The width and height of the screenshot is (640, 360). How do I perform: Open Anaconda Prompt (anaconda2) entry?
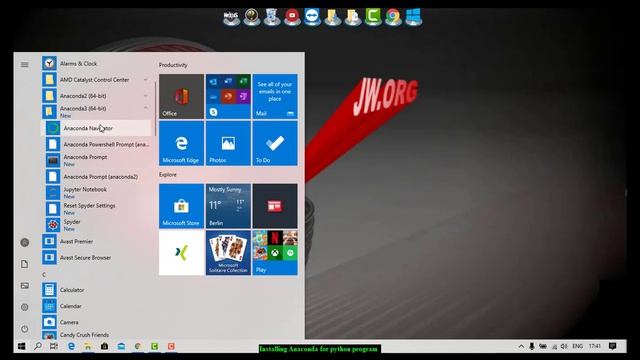pos(97,176)
